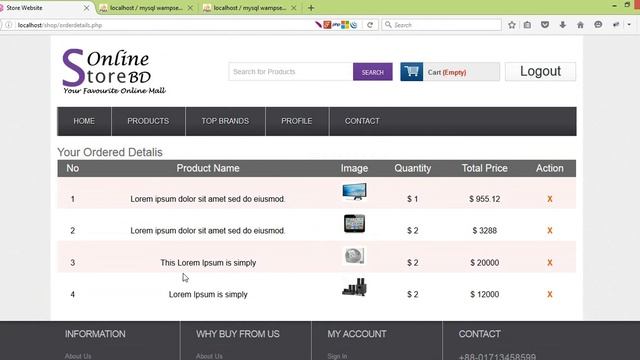640x360 pixels.
Task: Open the CONTACT navigation item
Action: coord(362,121)
